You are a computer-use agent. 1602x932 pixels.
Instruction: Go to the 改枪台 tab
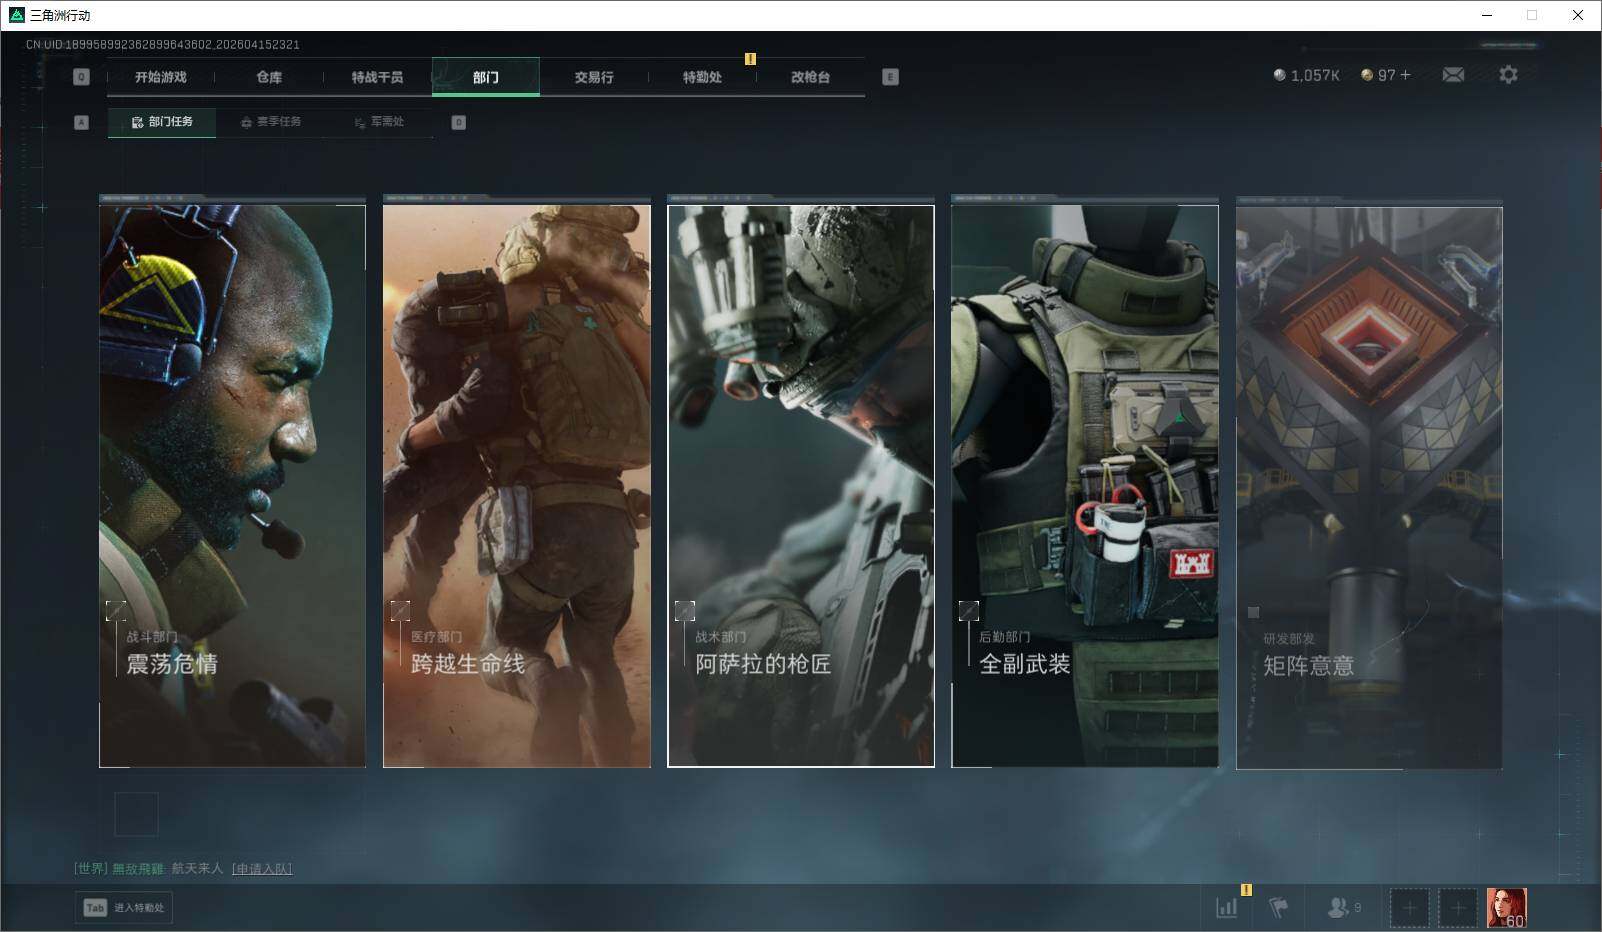[x=810, y=77]
